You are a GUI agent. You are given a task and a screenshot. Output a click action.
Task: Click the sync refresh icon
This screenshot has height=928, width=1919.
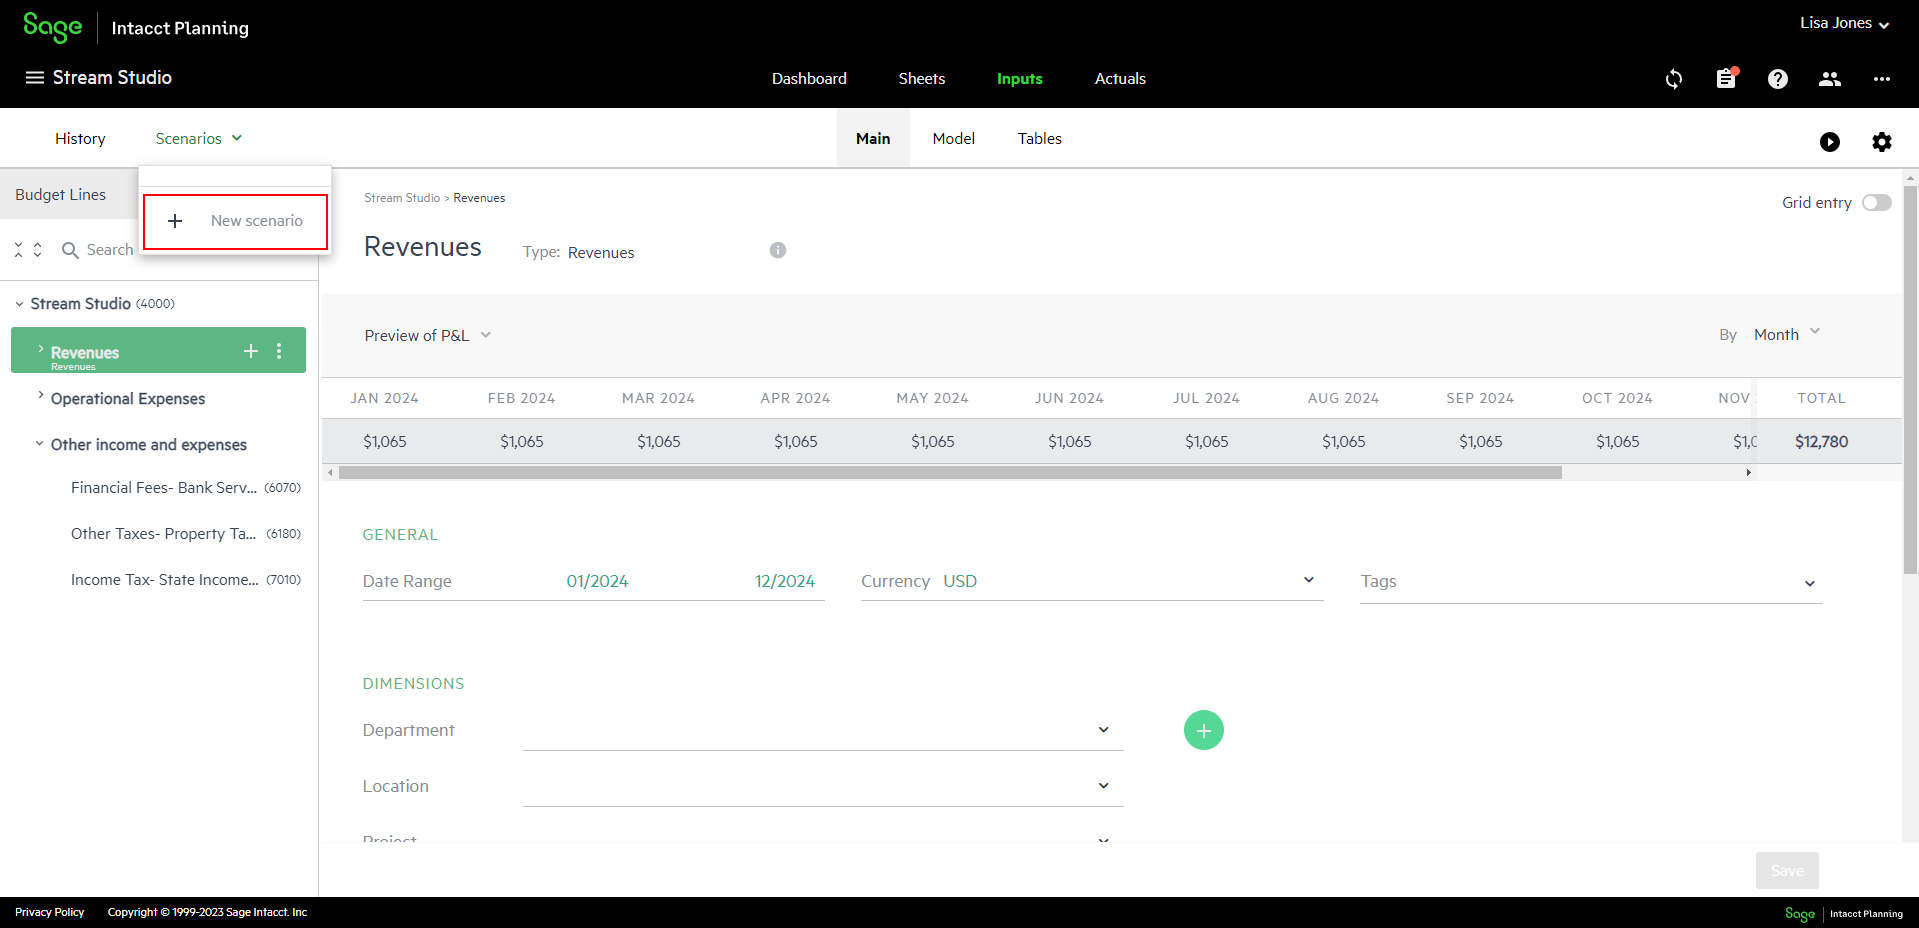point(1674,79)
